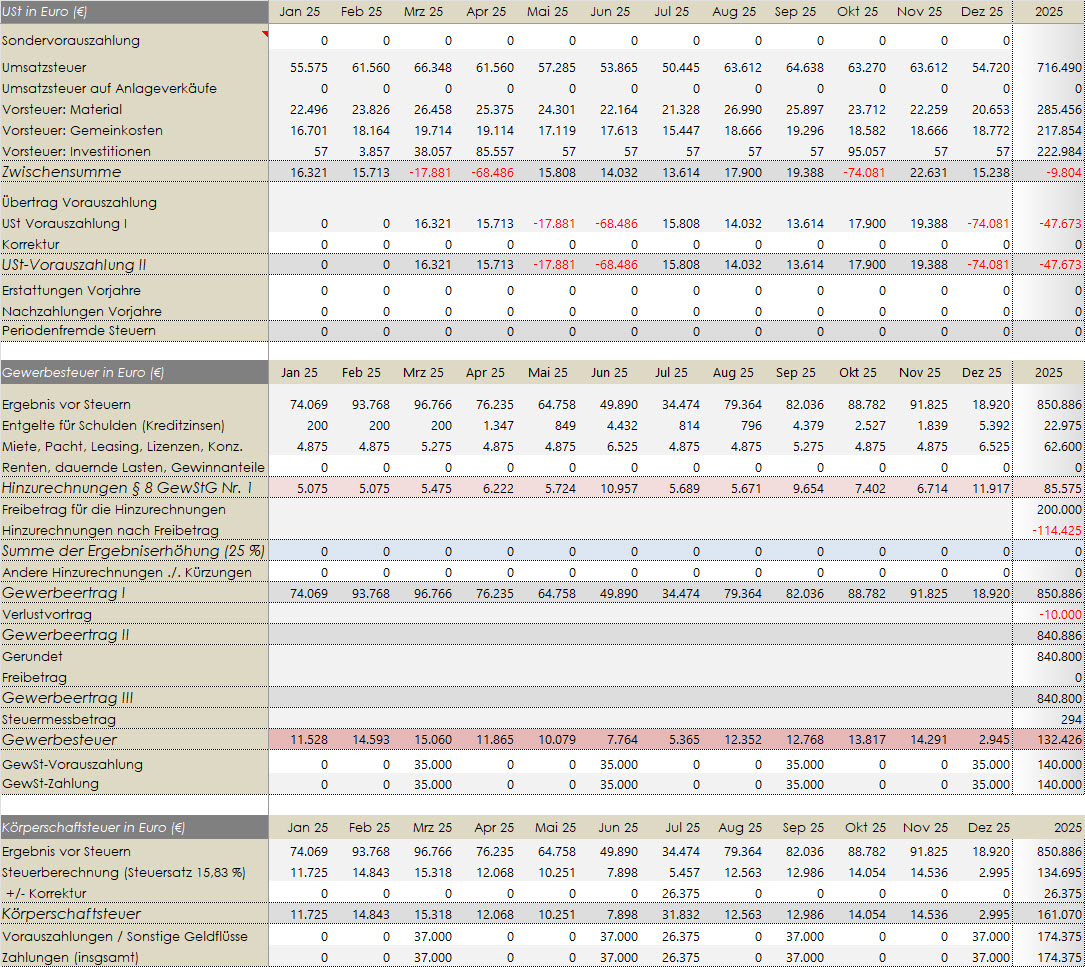Select the pink 'Gewerbesteuer' row label

(x=60, y=740)
